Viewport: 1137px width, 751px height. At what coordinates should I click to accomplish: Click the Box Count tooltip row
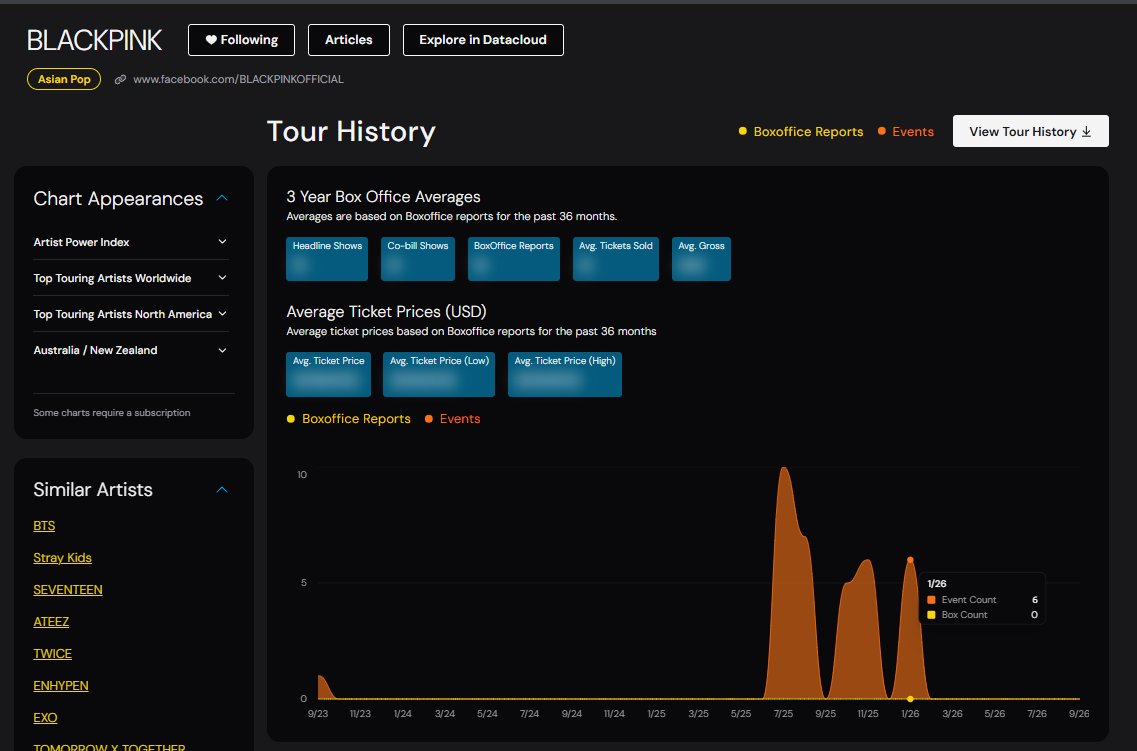click(983, 615)
